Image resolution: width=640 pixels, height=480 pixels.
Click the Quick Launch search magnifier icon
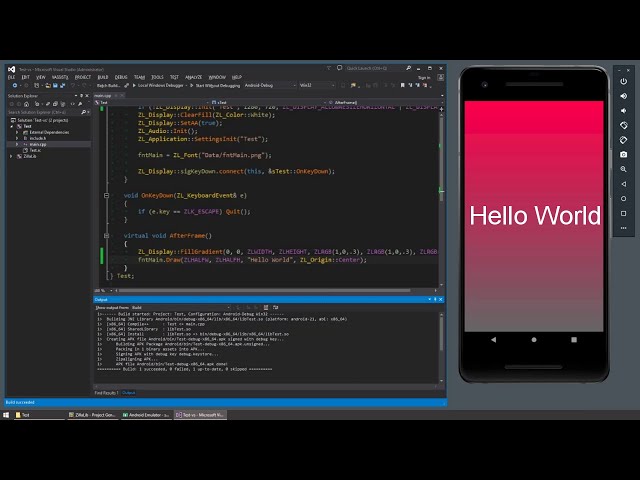pyautogui.click(x=408, y=68)
